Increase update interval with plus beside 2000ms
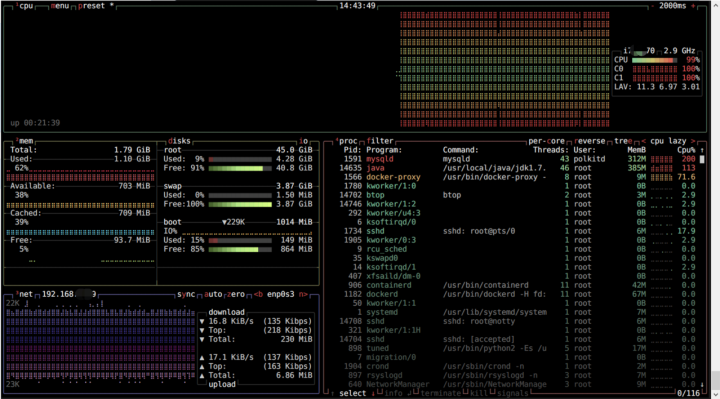Screen dimensions: 720x399 coord(693,6)
